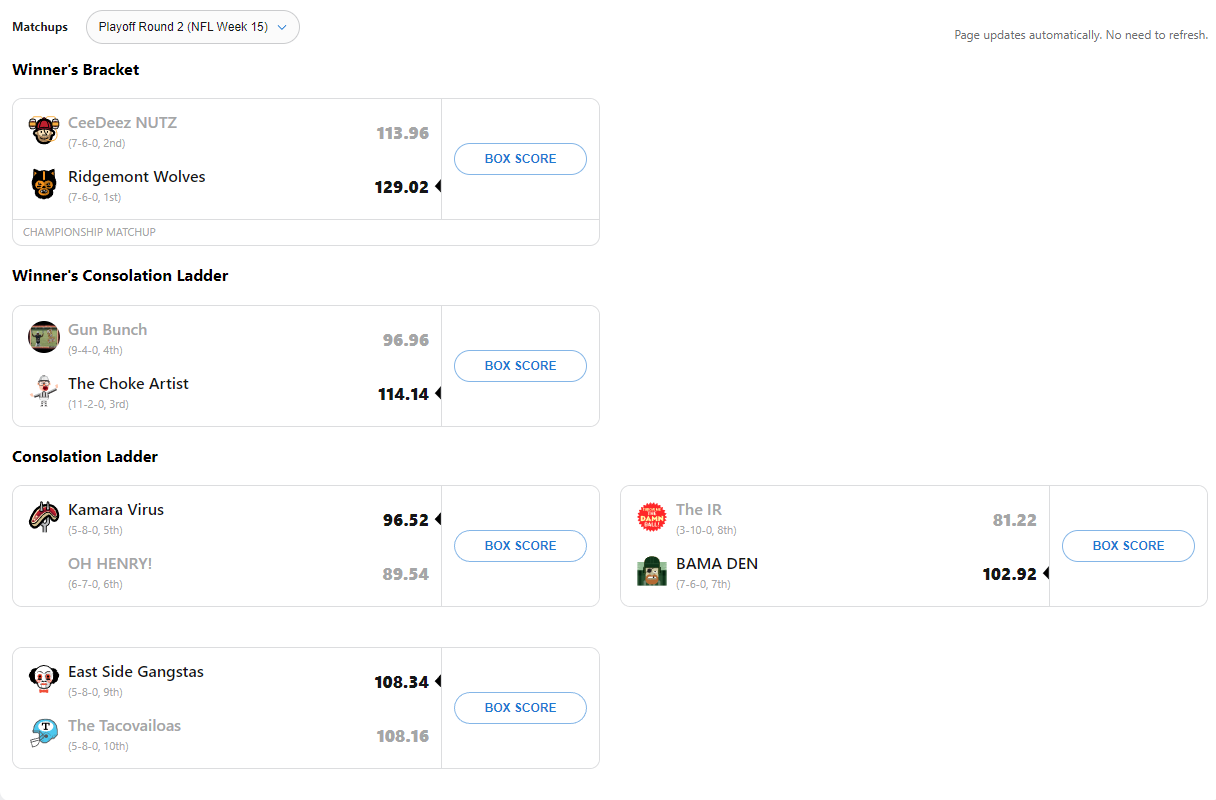Open Box Score for Gun Bunch matchup
The height and width of the screenshot is (800, 1216).
tap(520, 366)
